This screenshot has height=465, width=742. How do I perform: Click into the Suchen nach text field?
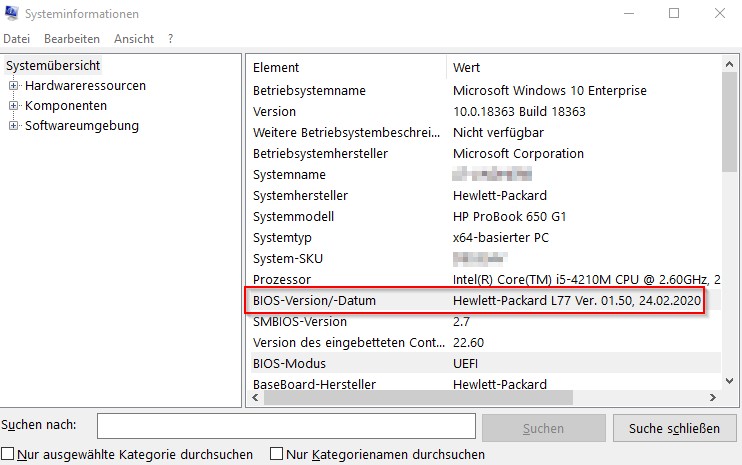(285, 427)
